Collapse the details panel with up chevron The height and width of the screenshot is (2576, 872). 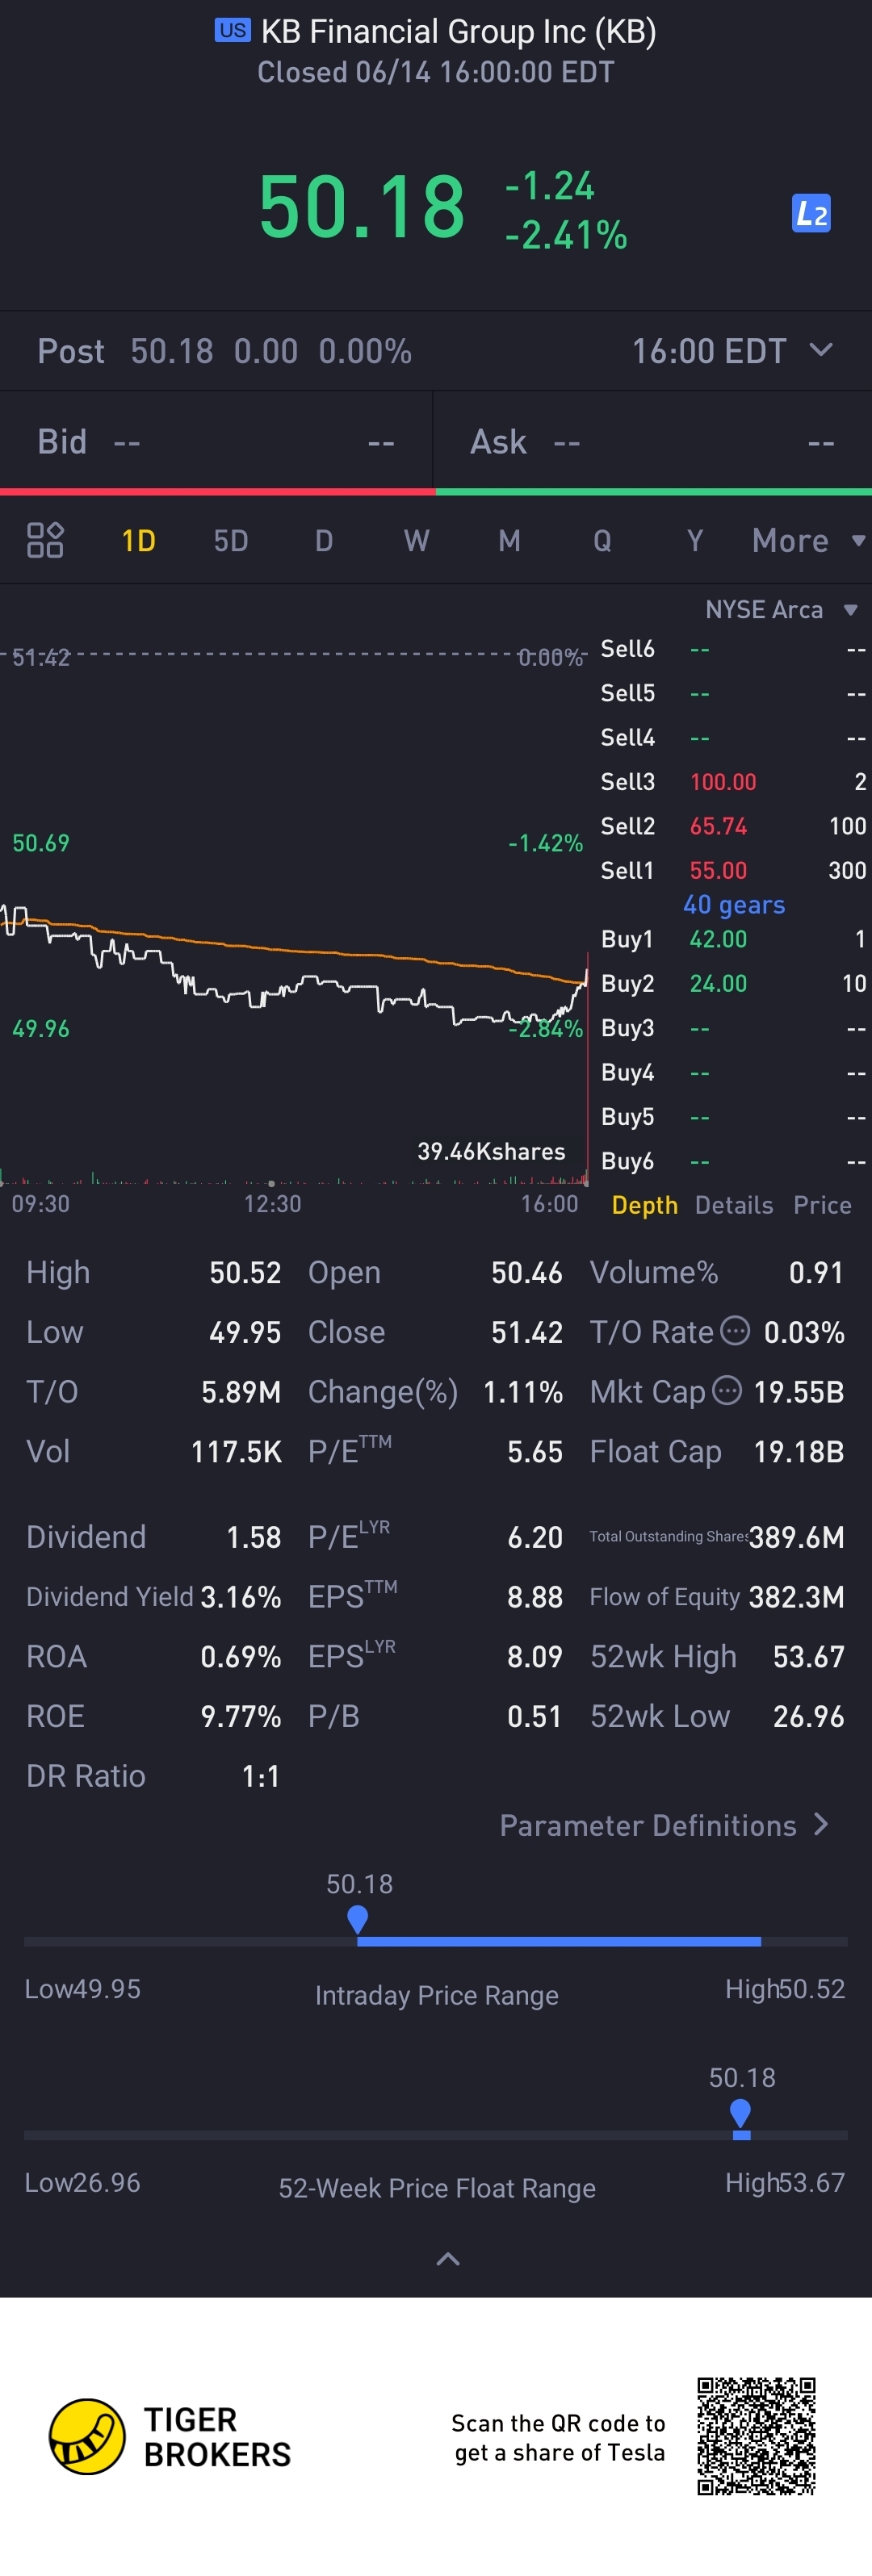click(448, 2258)
